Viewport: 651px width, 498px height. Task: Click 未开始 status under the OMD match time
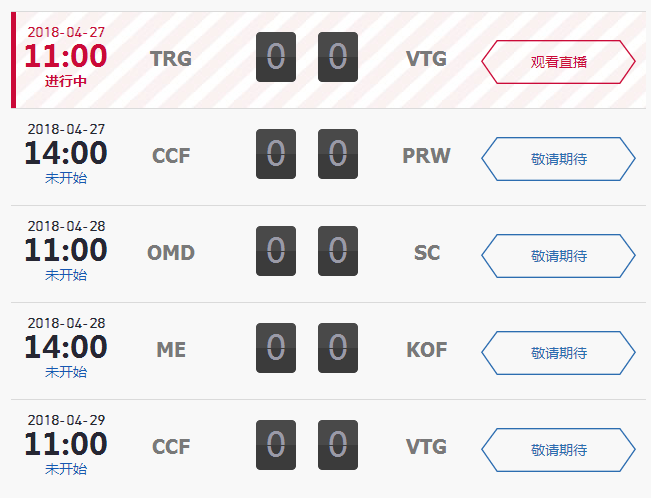coord(66,275)
